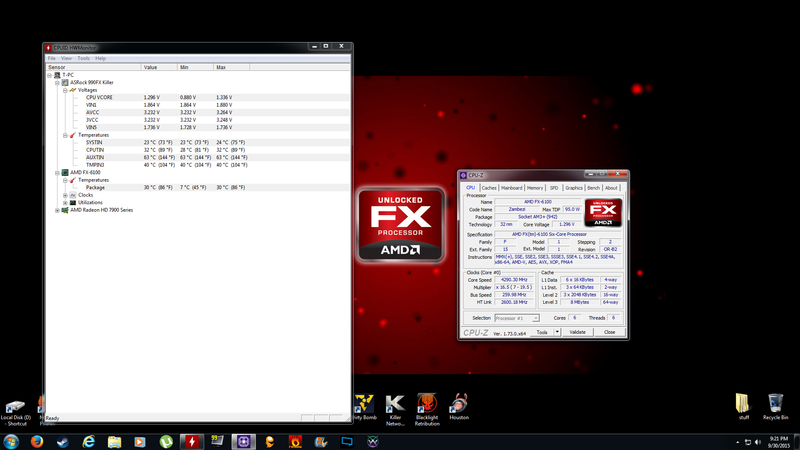This screenshot has width=800, height=450.
Task: Click the Tools button in CPU-Z
Action: 542,332
